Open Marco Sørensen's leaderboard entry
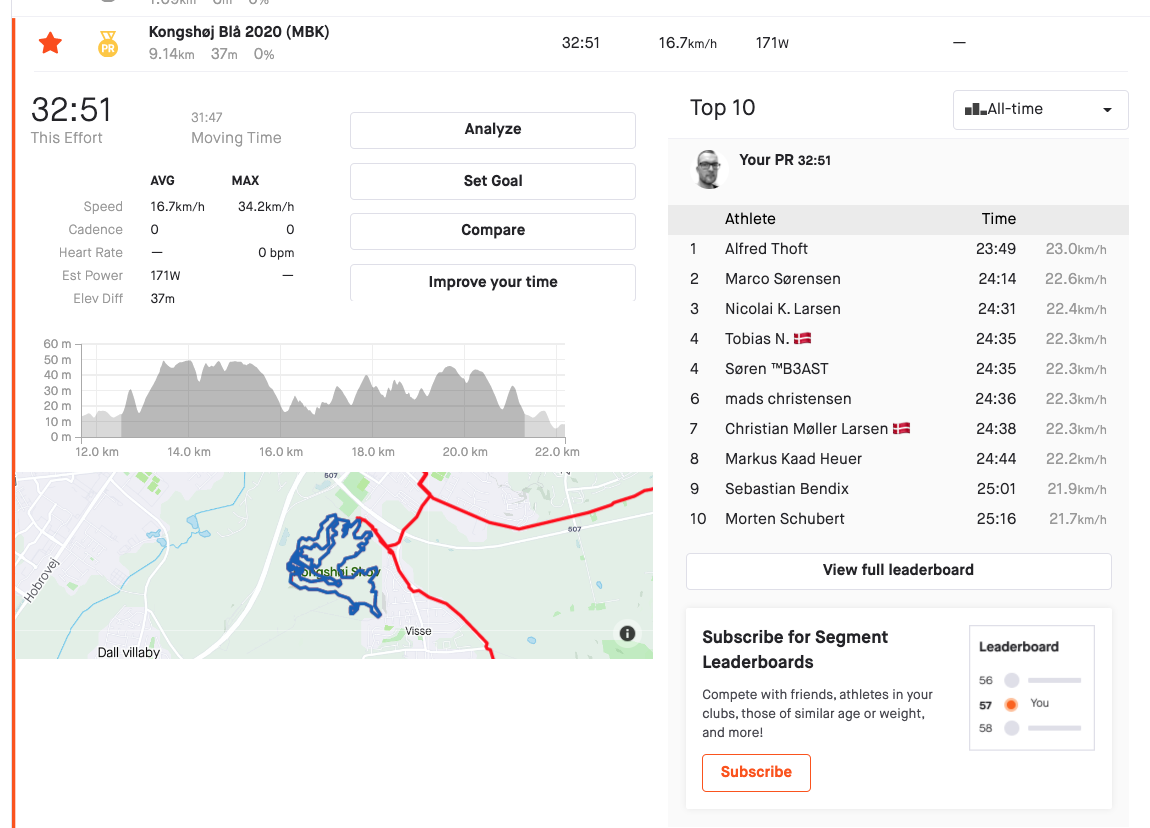The image size is (1150, 828). [782, 279]
